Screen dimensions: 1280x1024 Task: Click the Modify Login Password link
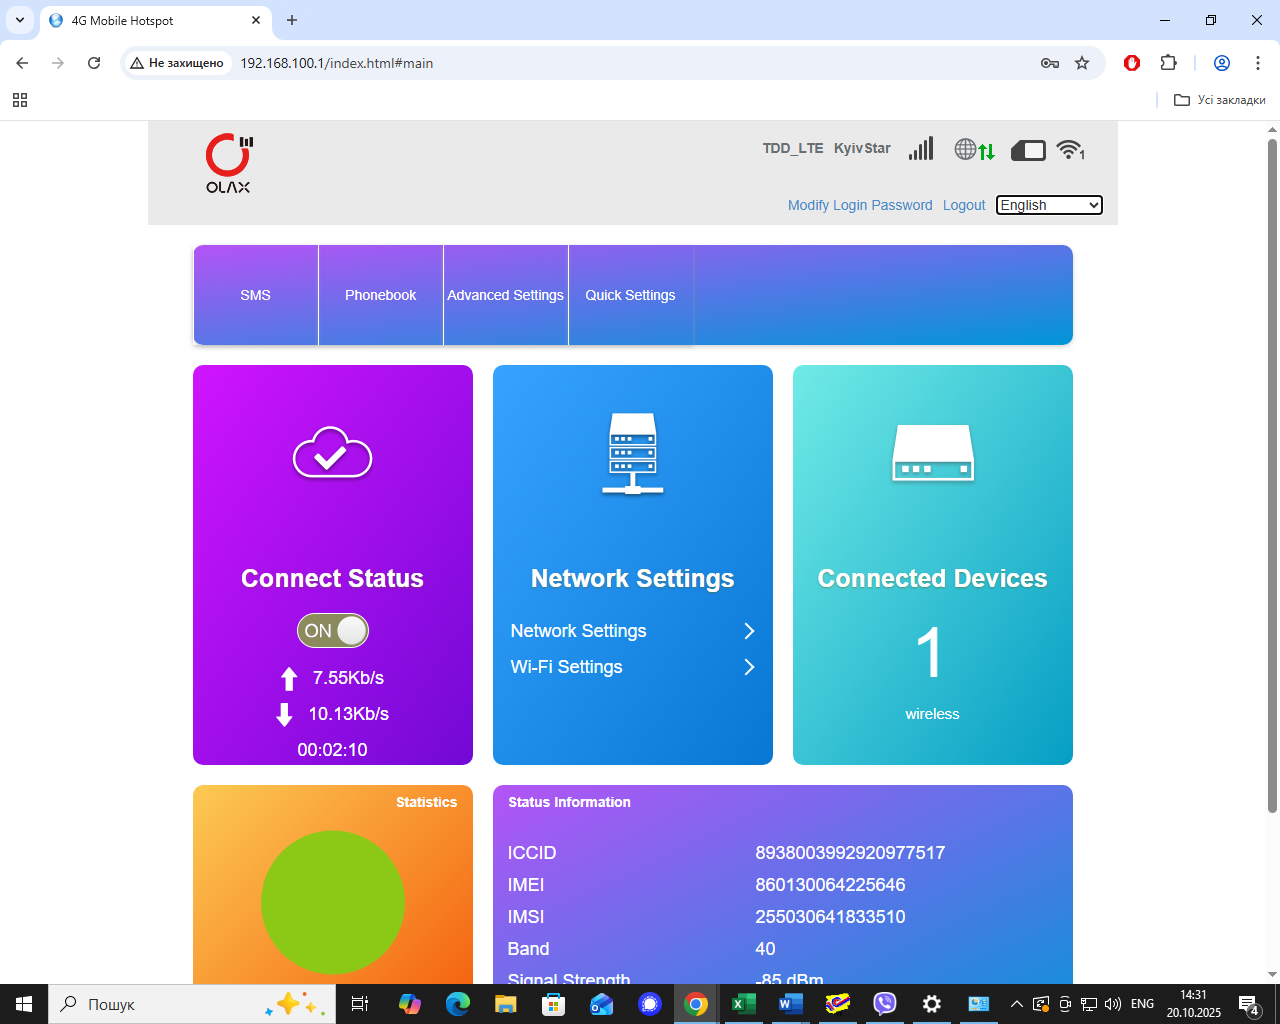coord(860,205)
